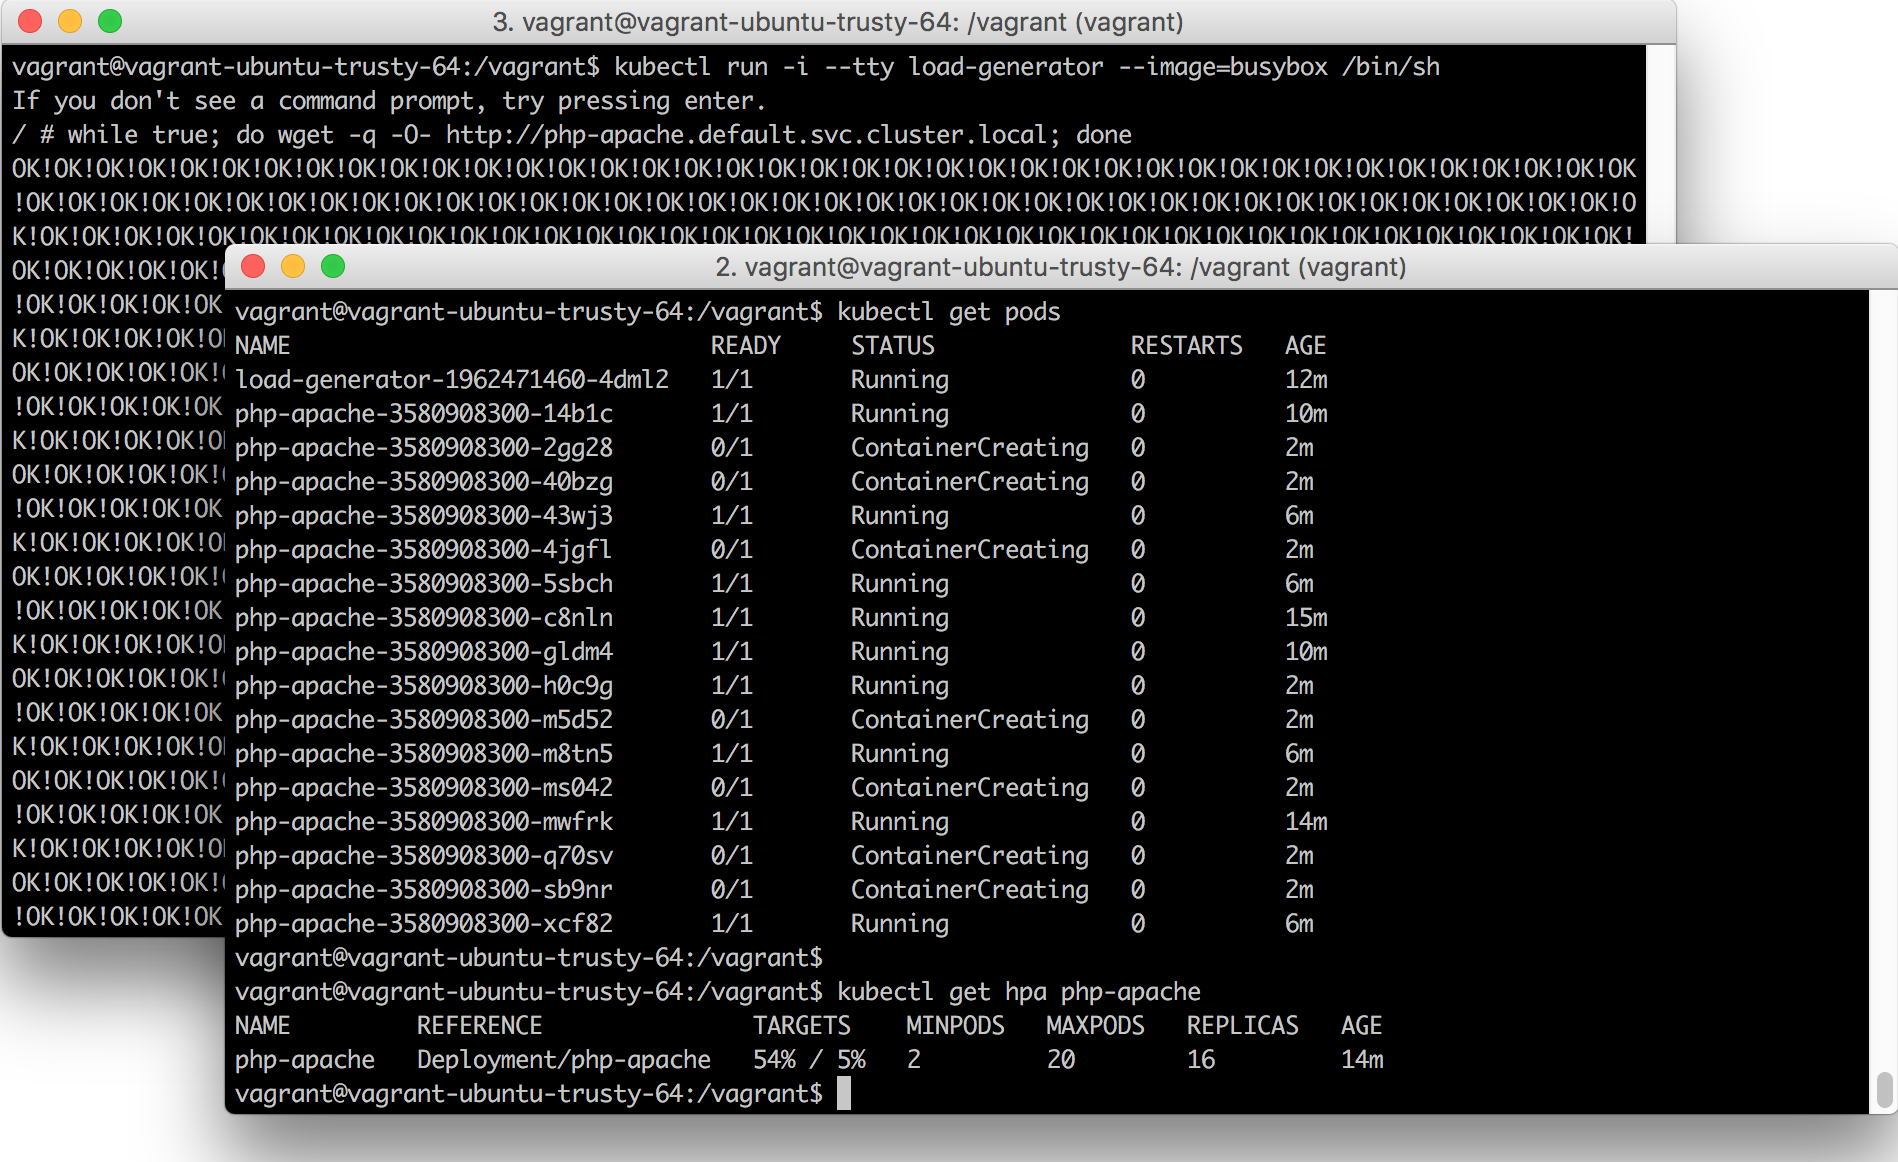Click the READY column header

coord(745,346)
